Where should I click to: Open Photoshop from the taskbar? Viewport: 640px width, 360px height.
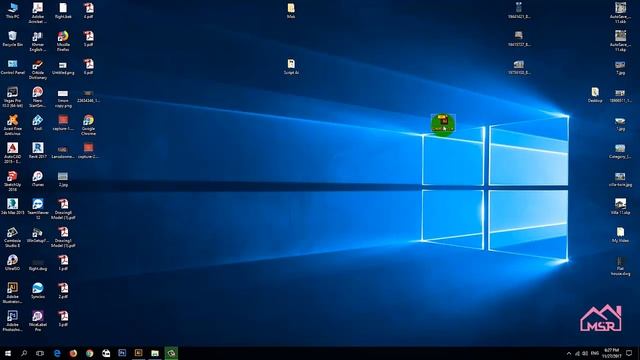coord(122,353)
